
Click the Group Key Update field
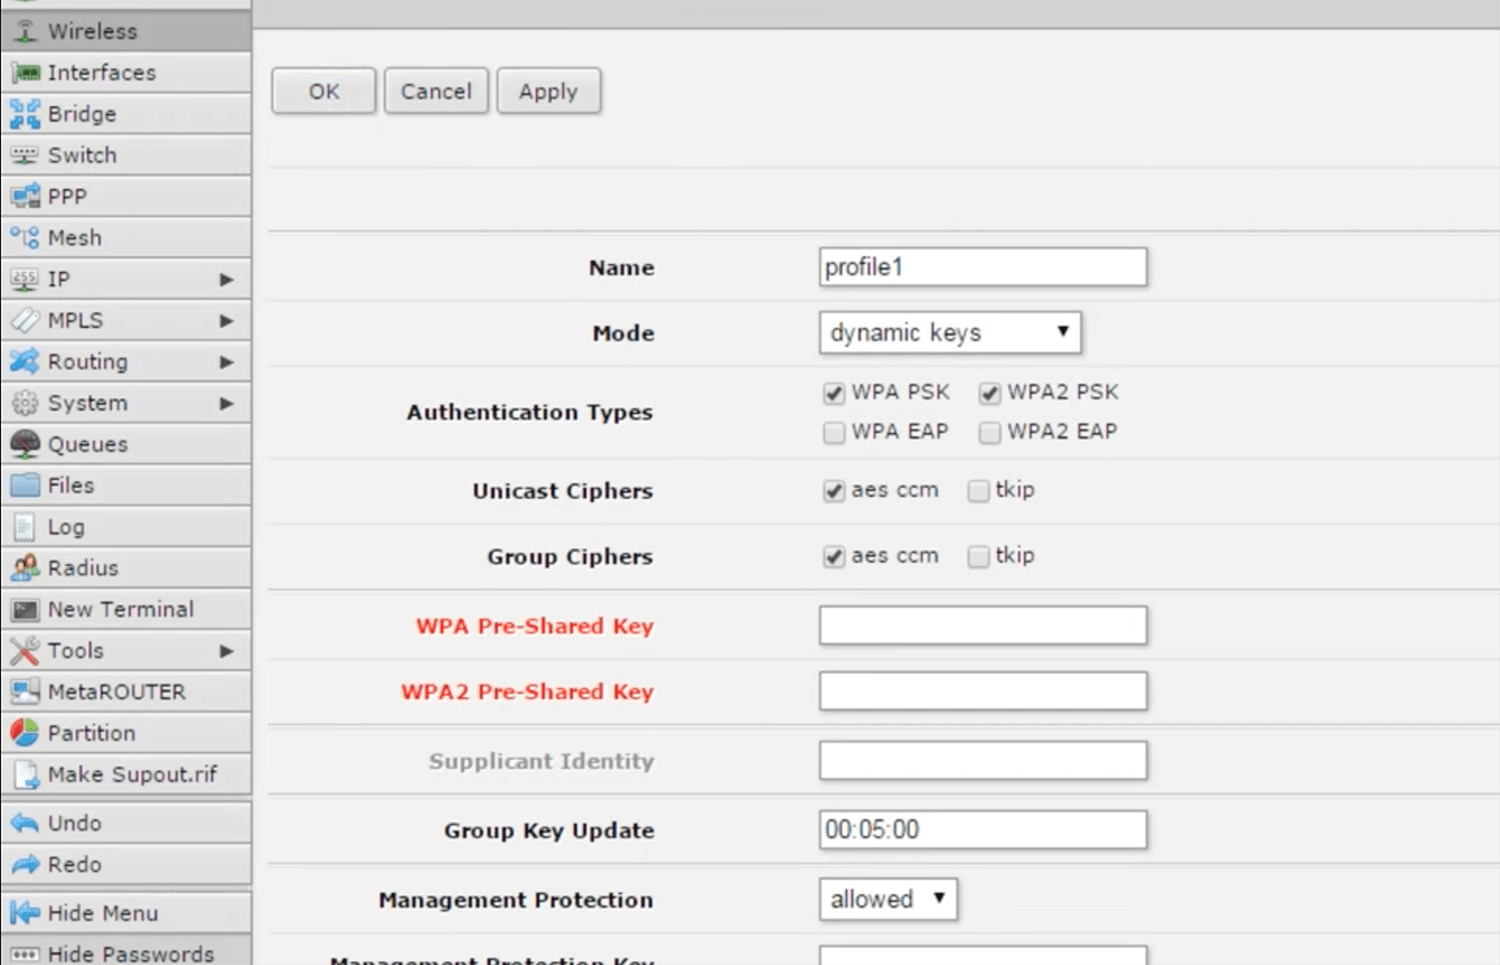pos(982,830)
